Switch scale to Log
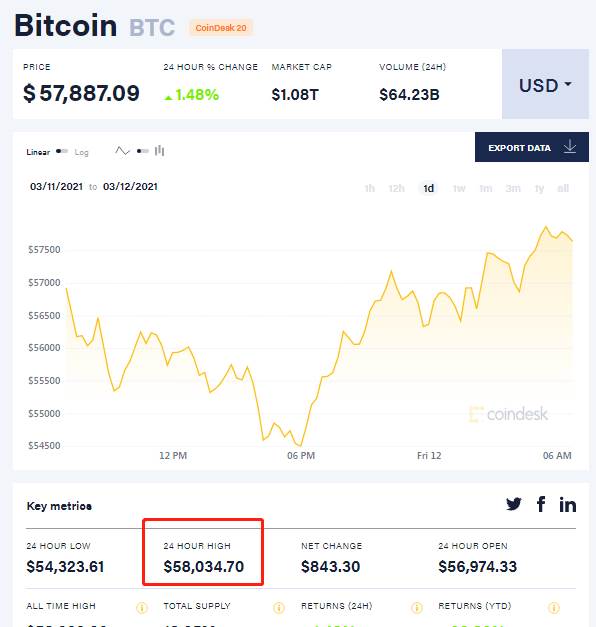 pos(81,152)
